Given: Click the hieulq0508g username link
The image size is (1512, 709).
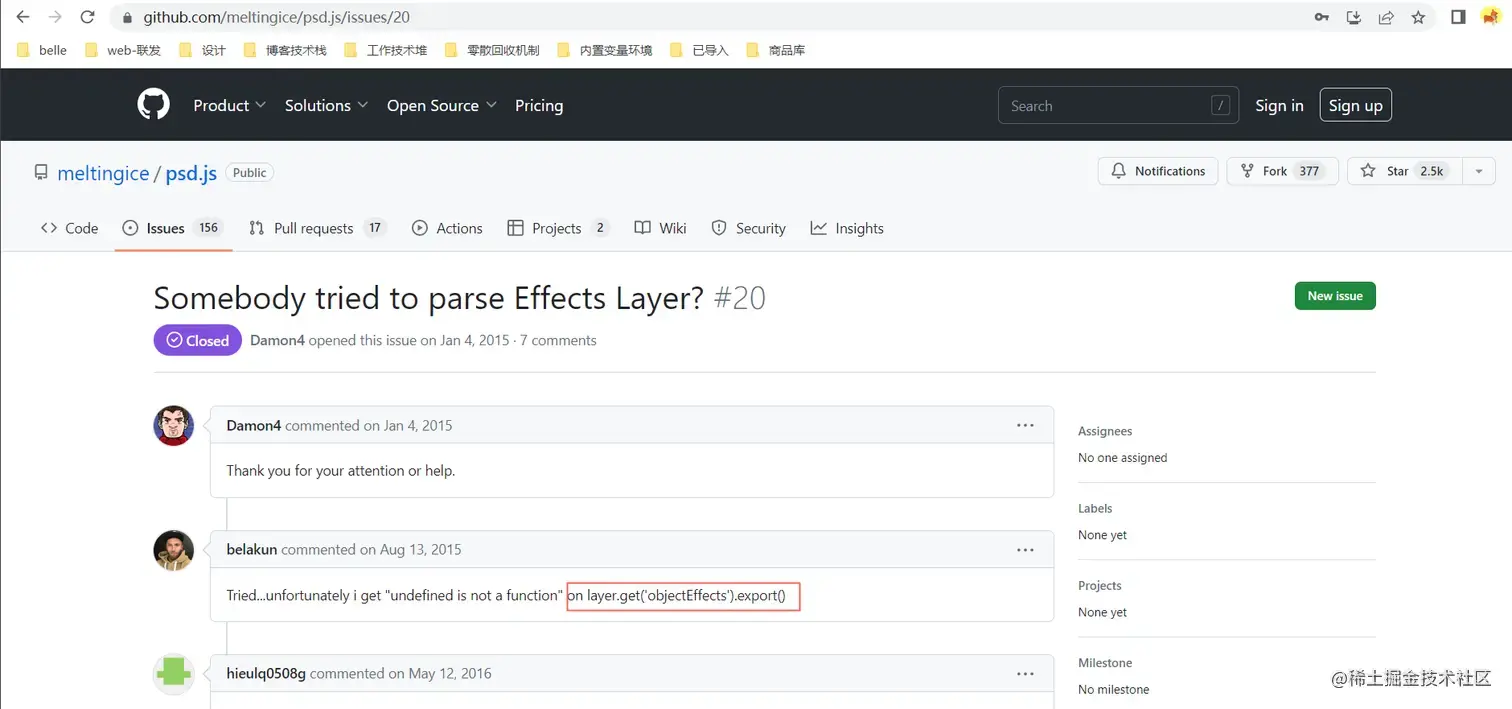Looking at the screenshot, I should 266,673.
